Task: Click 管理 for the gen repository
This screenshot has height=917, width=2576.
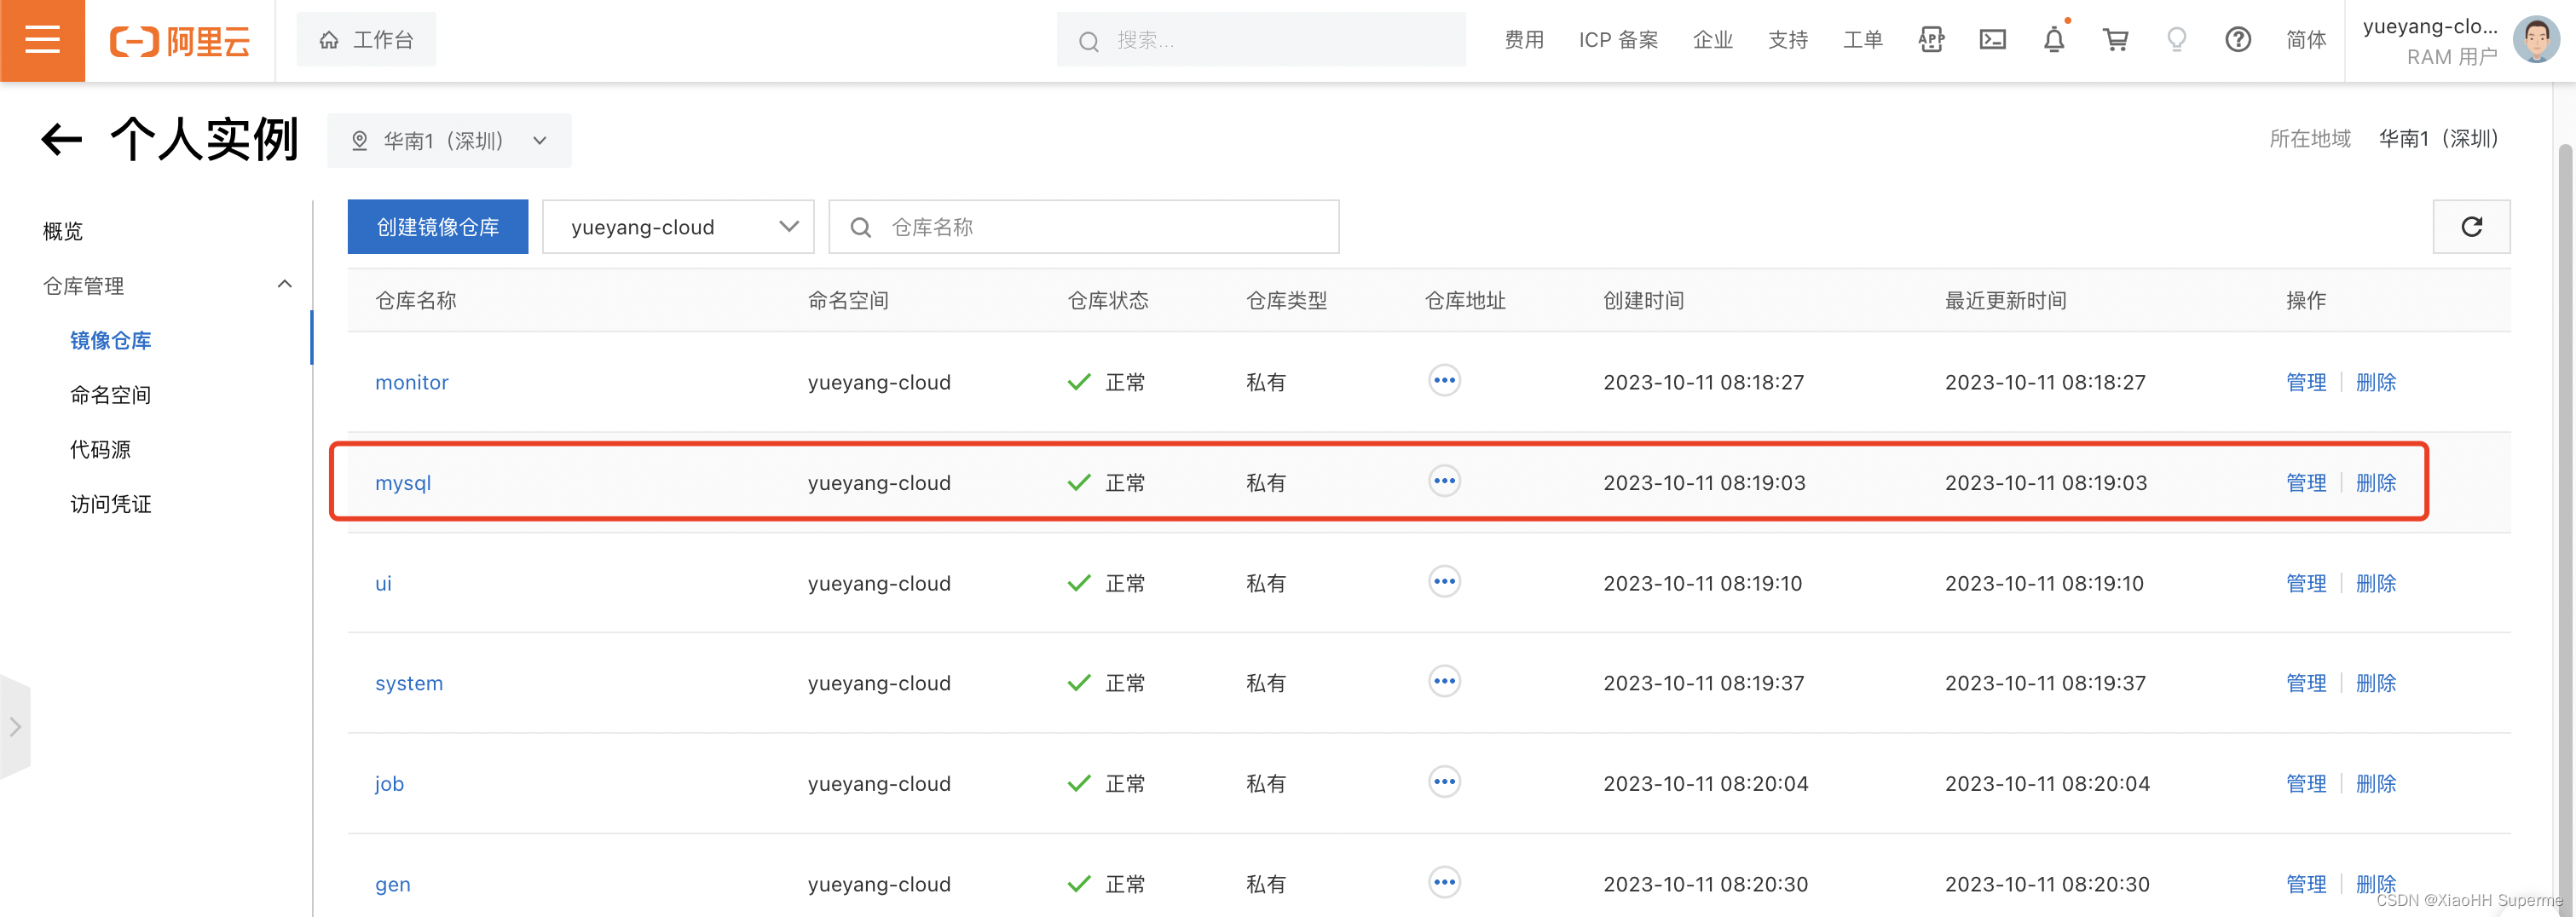Action: (2306, 884)
